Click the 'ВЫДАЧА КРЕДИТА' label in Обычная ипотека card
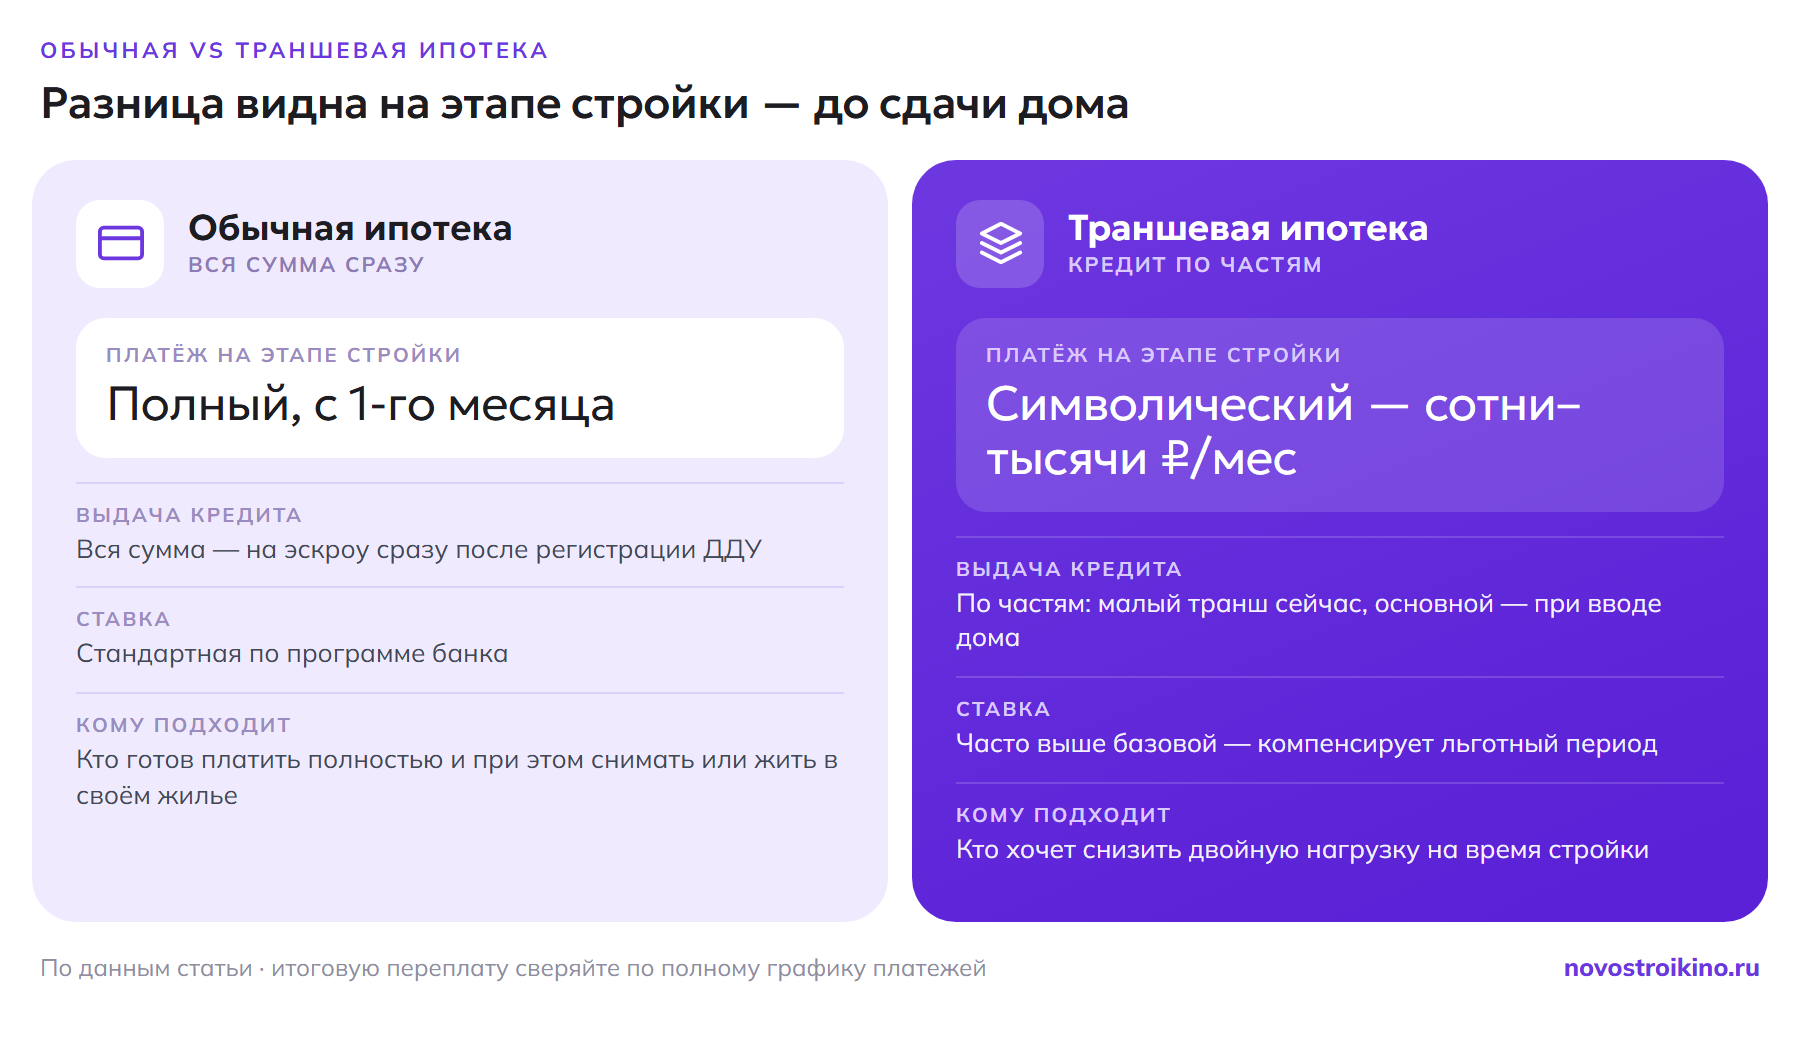 point(189,515)
